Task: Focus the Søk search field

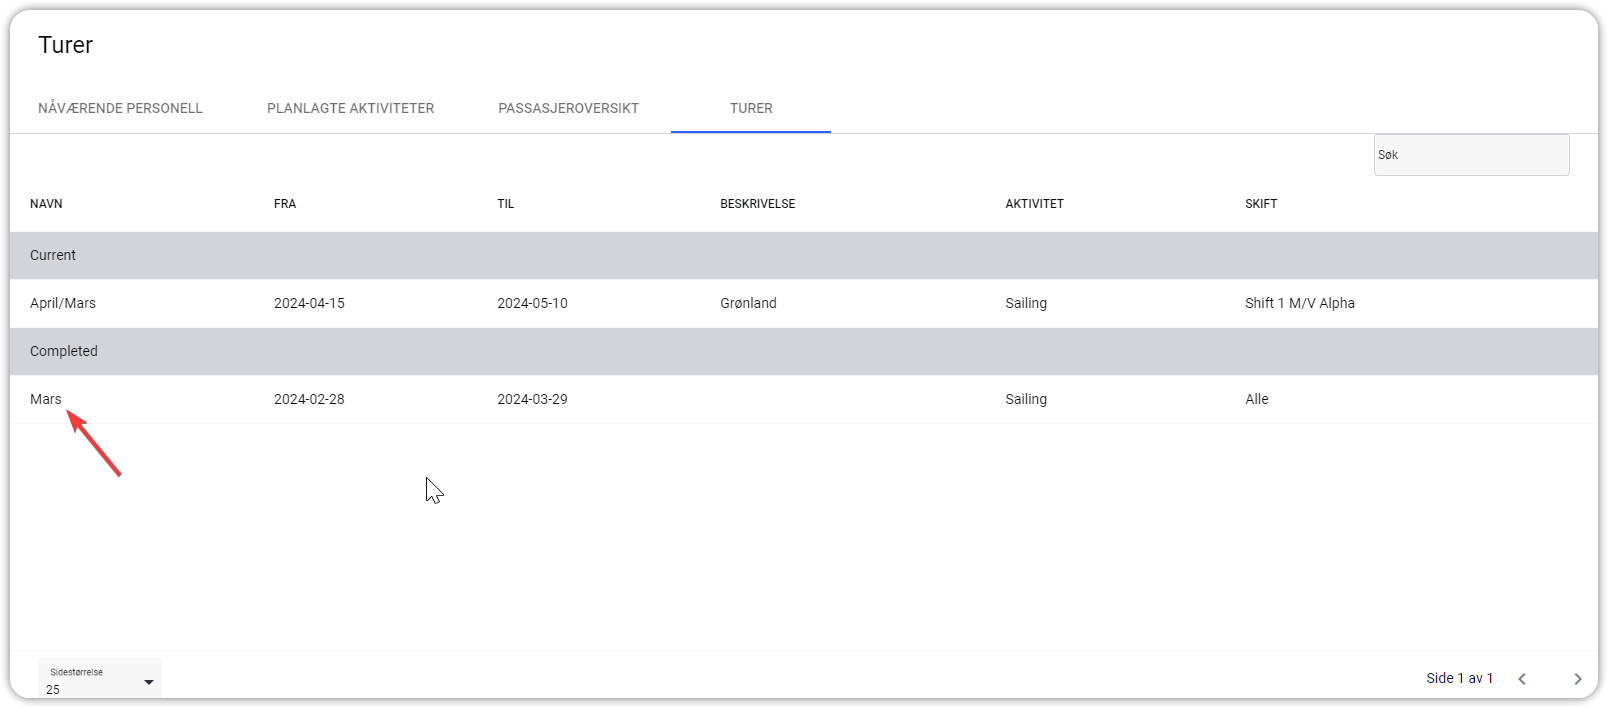Action: click(x=1470, y=155)
